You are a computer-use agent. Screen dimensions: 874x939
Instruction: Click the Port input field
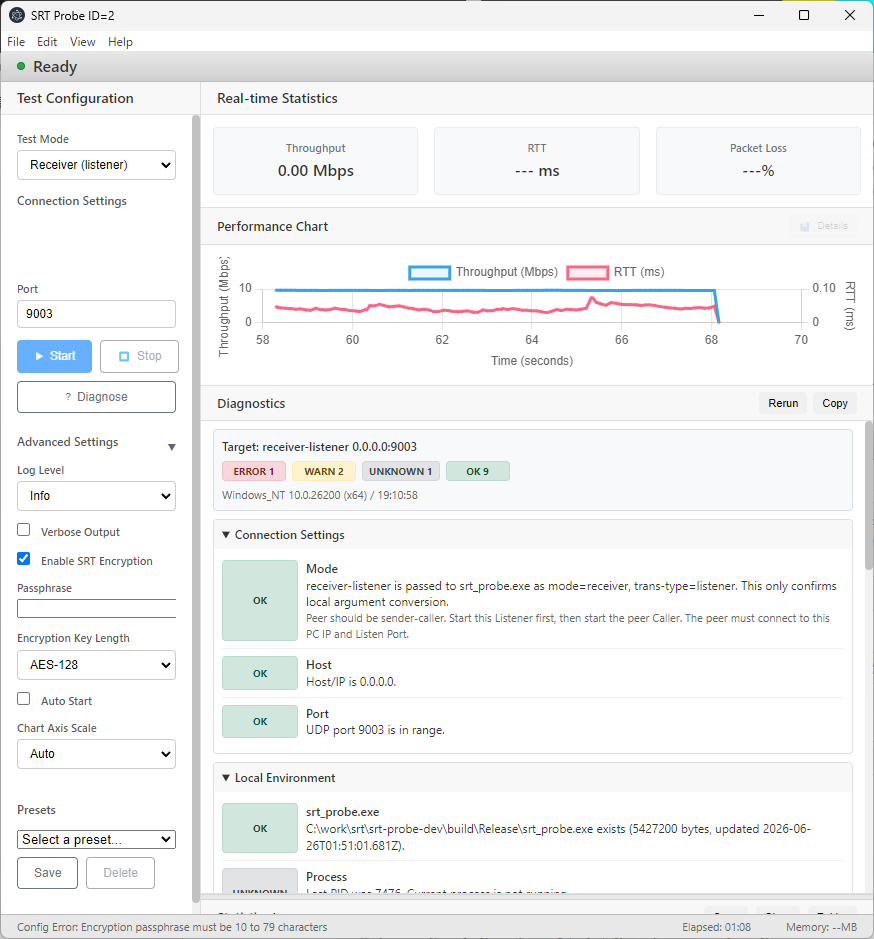(96, 314)
